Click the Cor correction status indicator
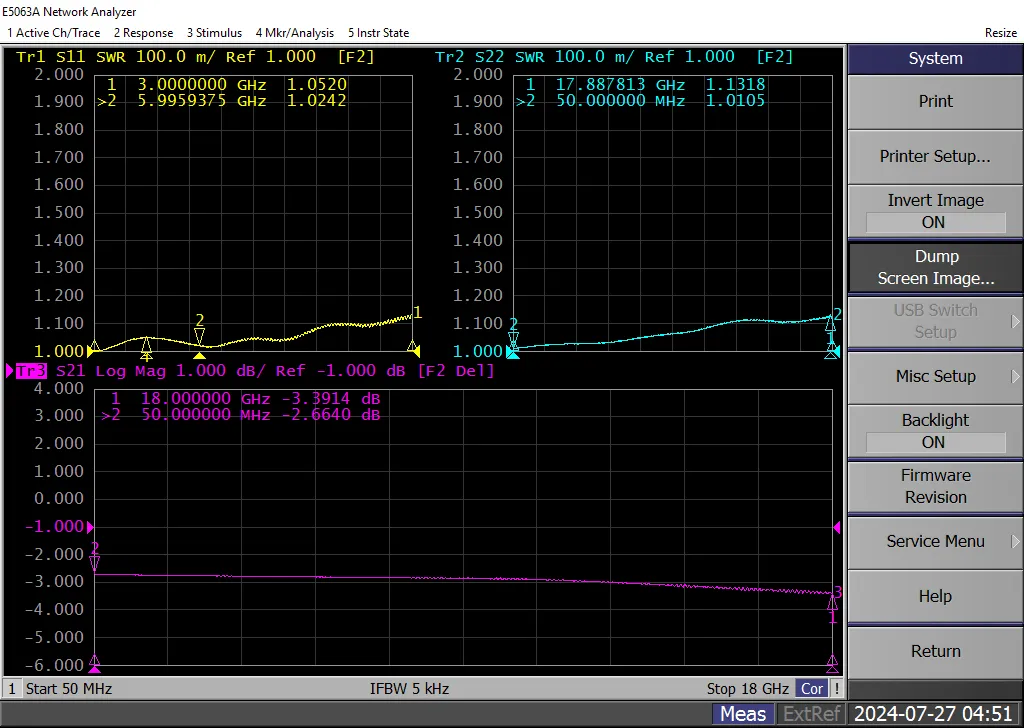The image size is (1024, 728). (811, 689)
